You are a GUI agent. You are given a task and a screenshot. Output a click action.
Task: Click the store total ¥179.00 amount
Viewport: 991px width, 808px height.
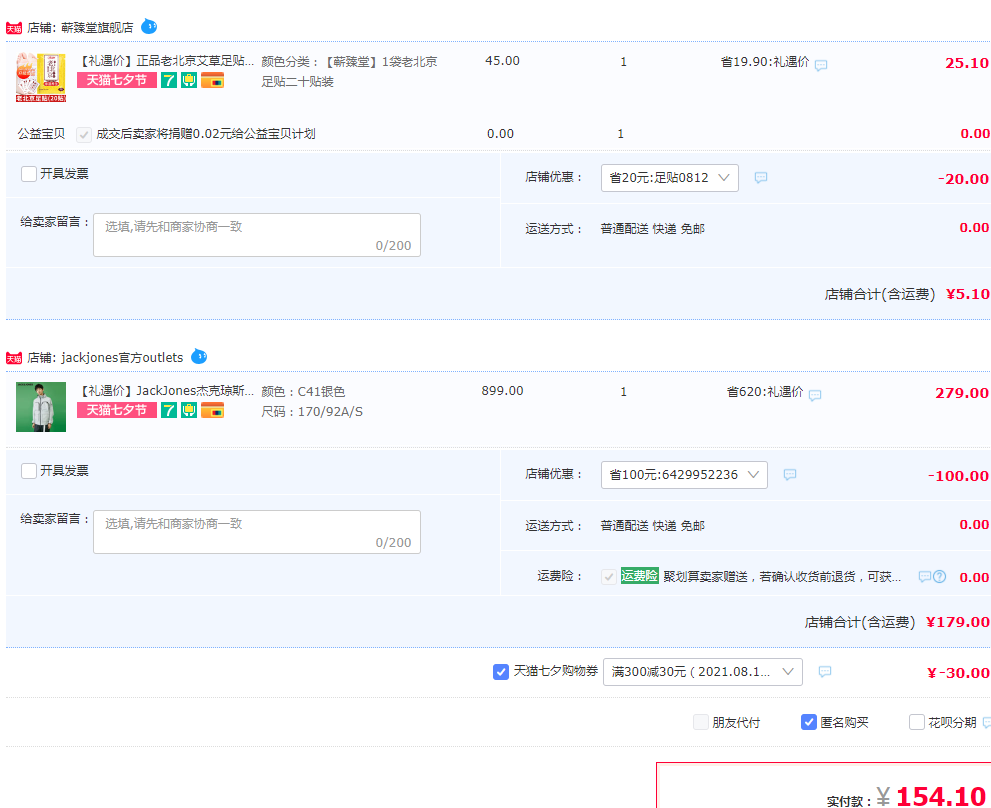[958, 622]
